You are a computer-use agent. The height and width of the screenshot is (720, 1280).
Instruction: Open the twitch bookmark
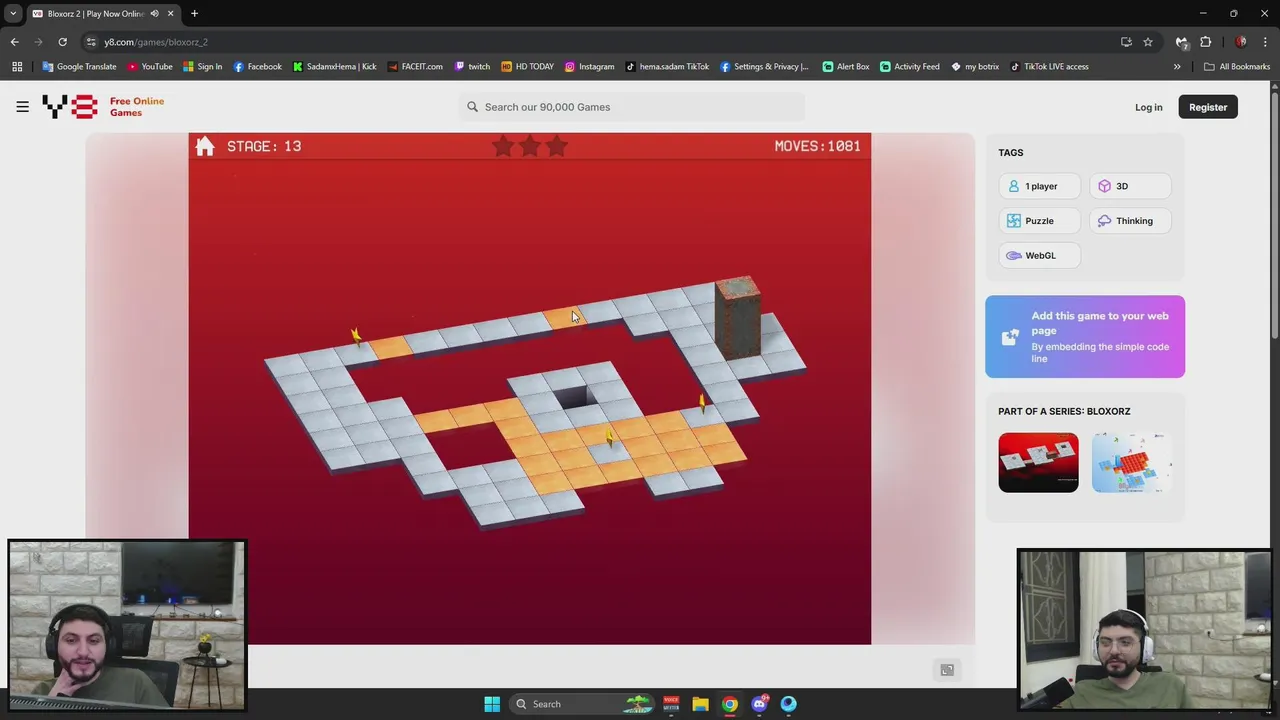point(472,67)
